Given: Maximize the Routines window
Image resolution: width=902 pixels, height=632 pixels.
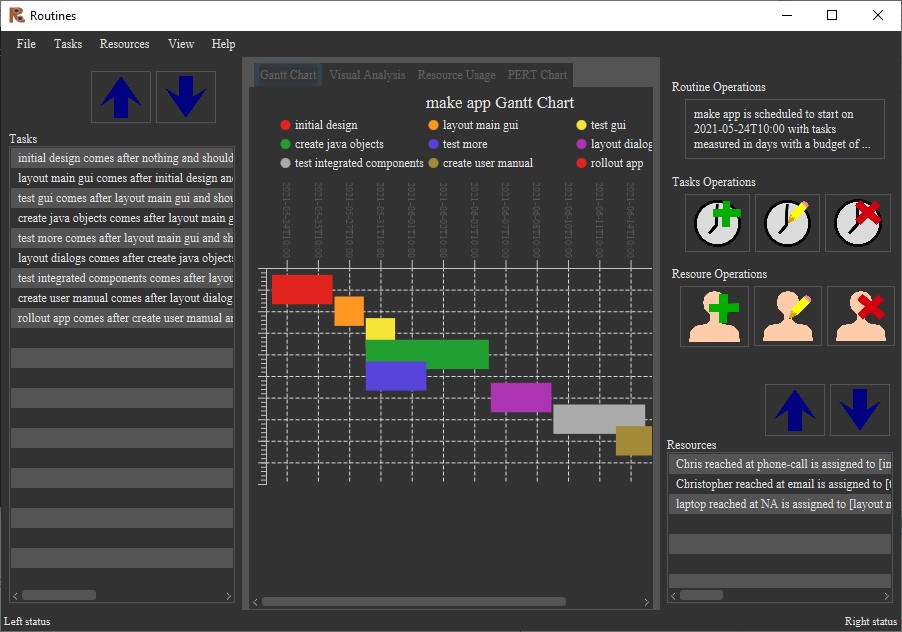Looking at the screenshot, I should [x=832, y=16].
